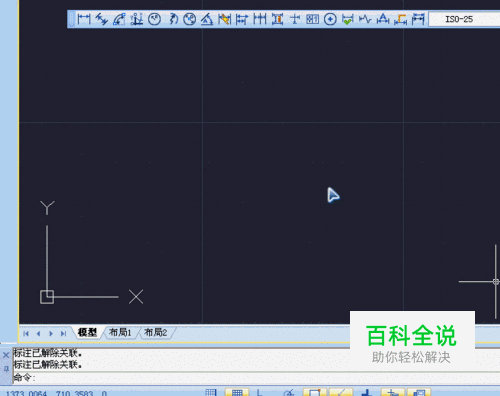
Task: Jump to the first layout tab arrow
Action: click(26, 333)
